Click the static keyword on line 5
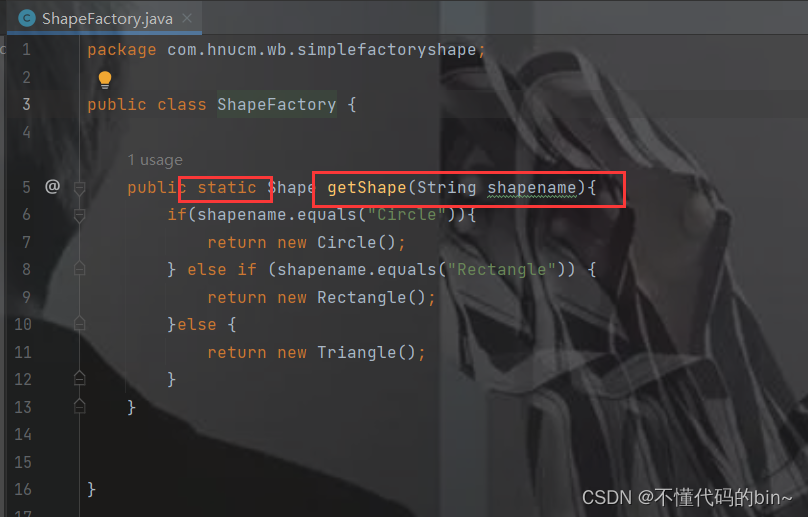 [227, 188]
